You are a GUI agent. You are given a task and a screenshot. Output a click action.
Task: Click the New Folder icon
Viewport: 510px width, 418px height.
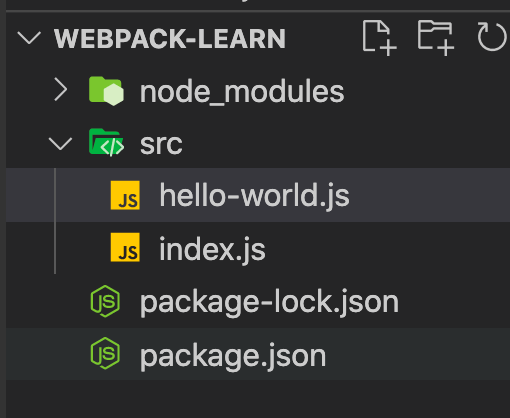click(435, 38)
